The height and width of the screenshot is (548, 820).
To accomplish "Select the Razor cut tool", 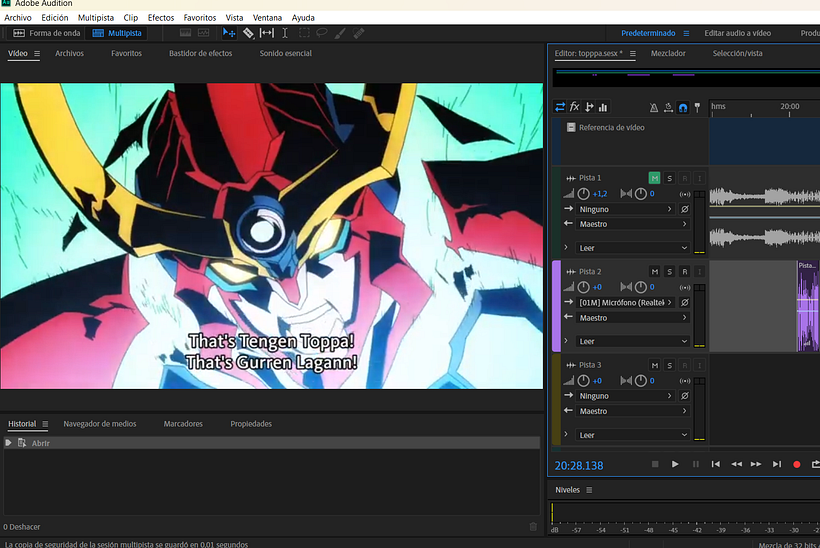I will point(248,33).
